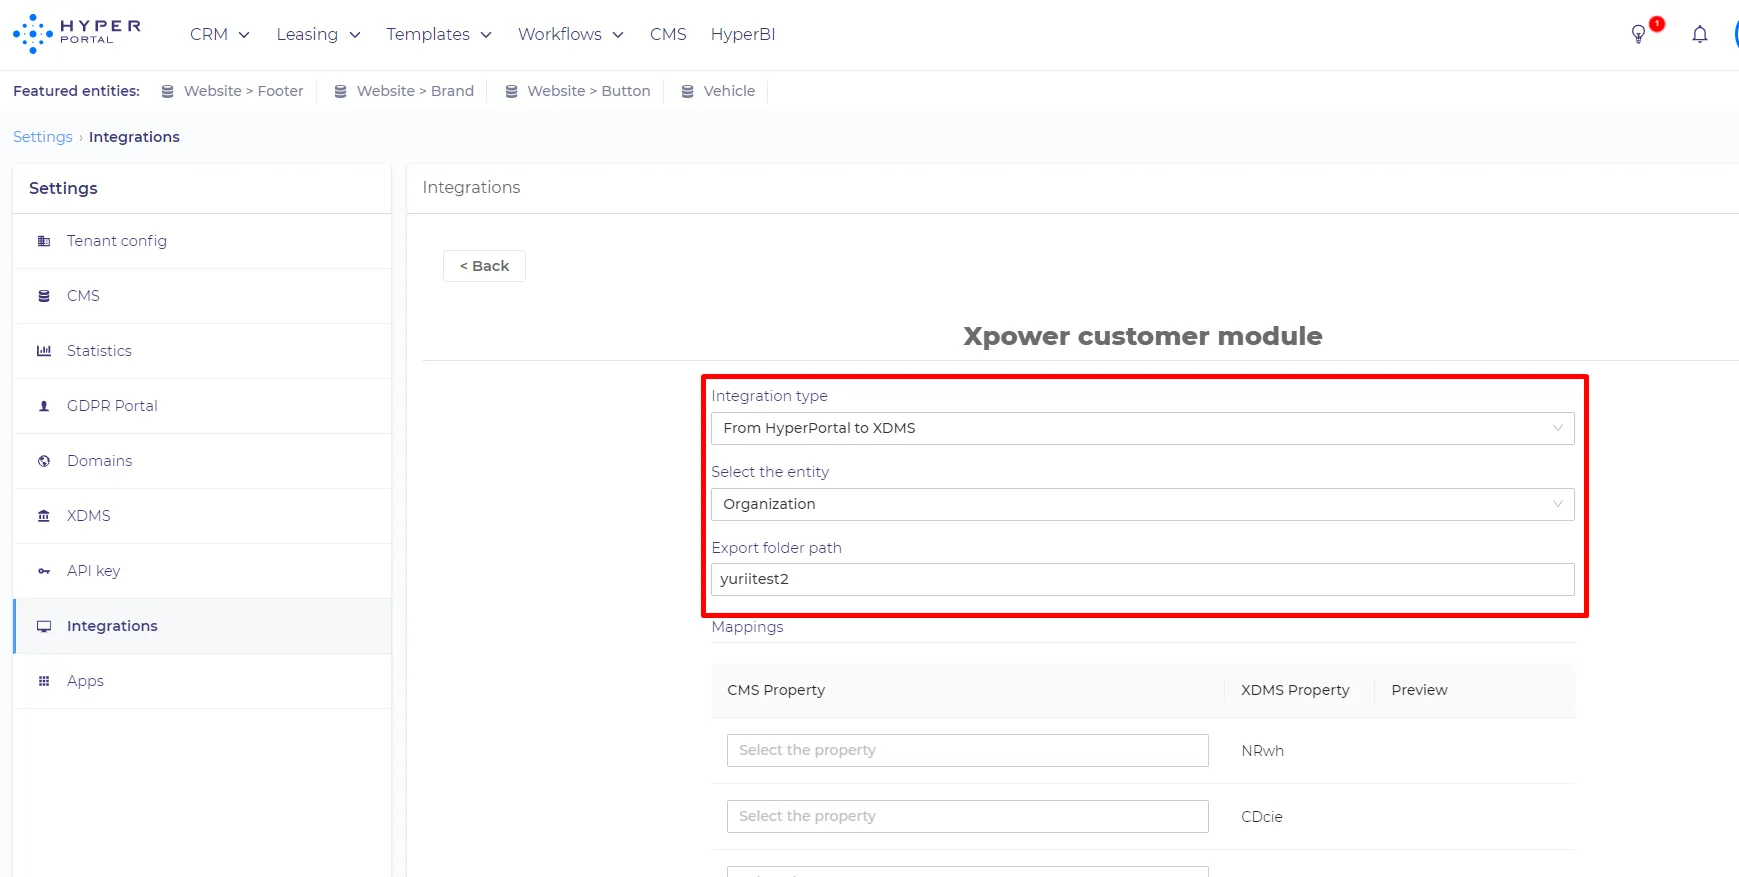Click the Integrations breadcrumb text
This screenshot has width=1739, height=877.
(x=134, y=137)
